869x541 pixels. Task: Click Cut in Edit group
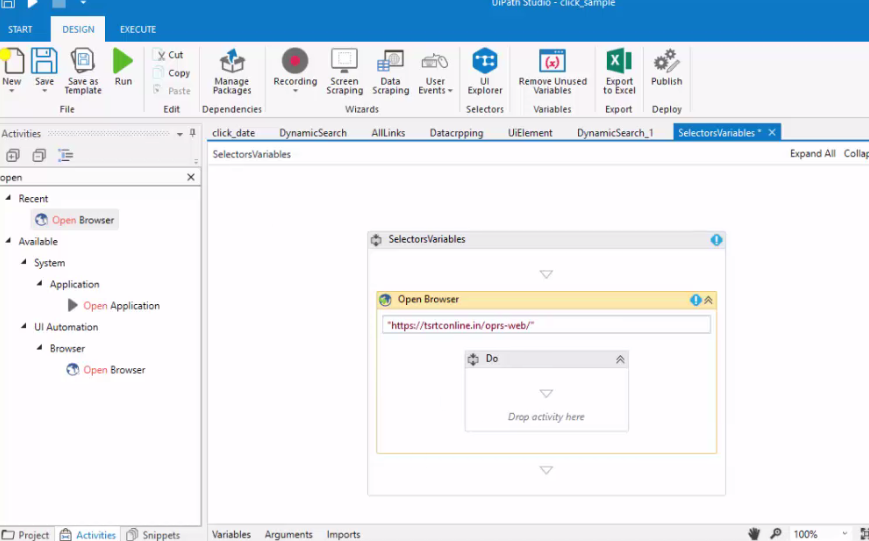tap(169, 55)
